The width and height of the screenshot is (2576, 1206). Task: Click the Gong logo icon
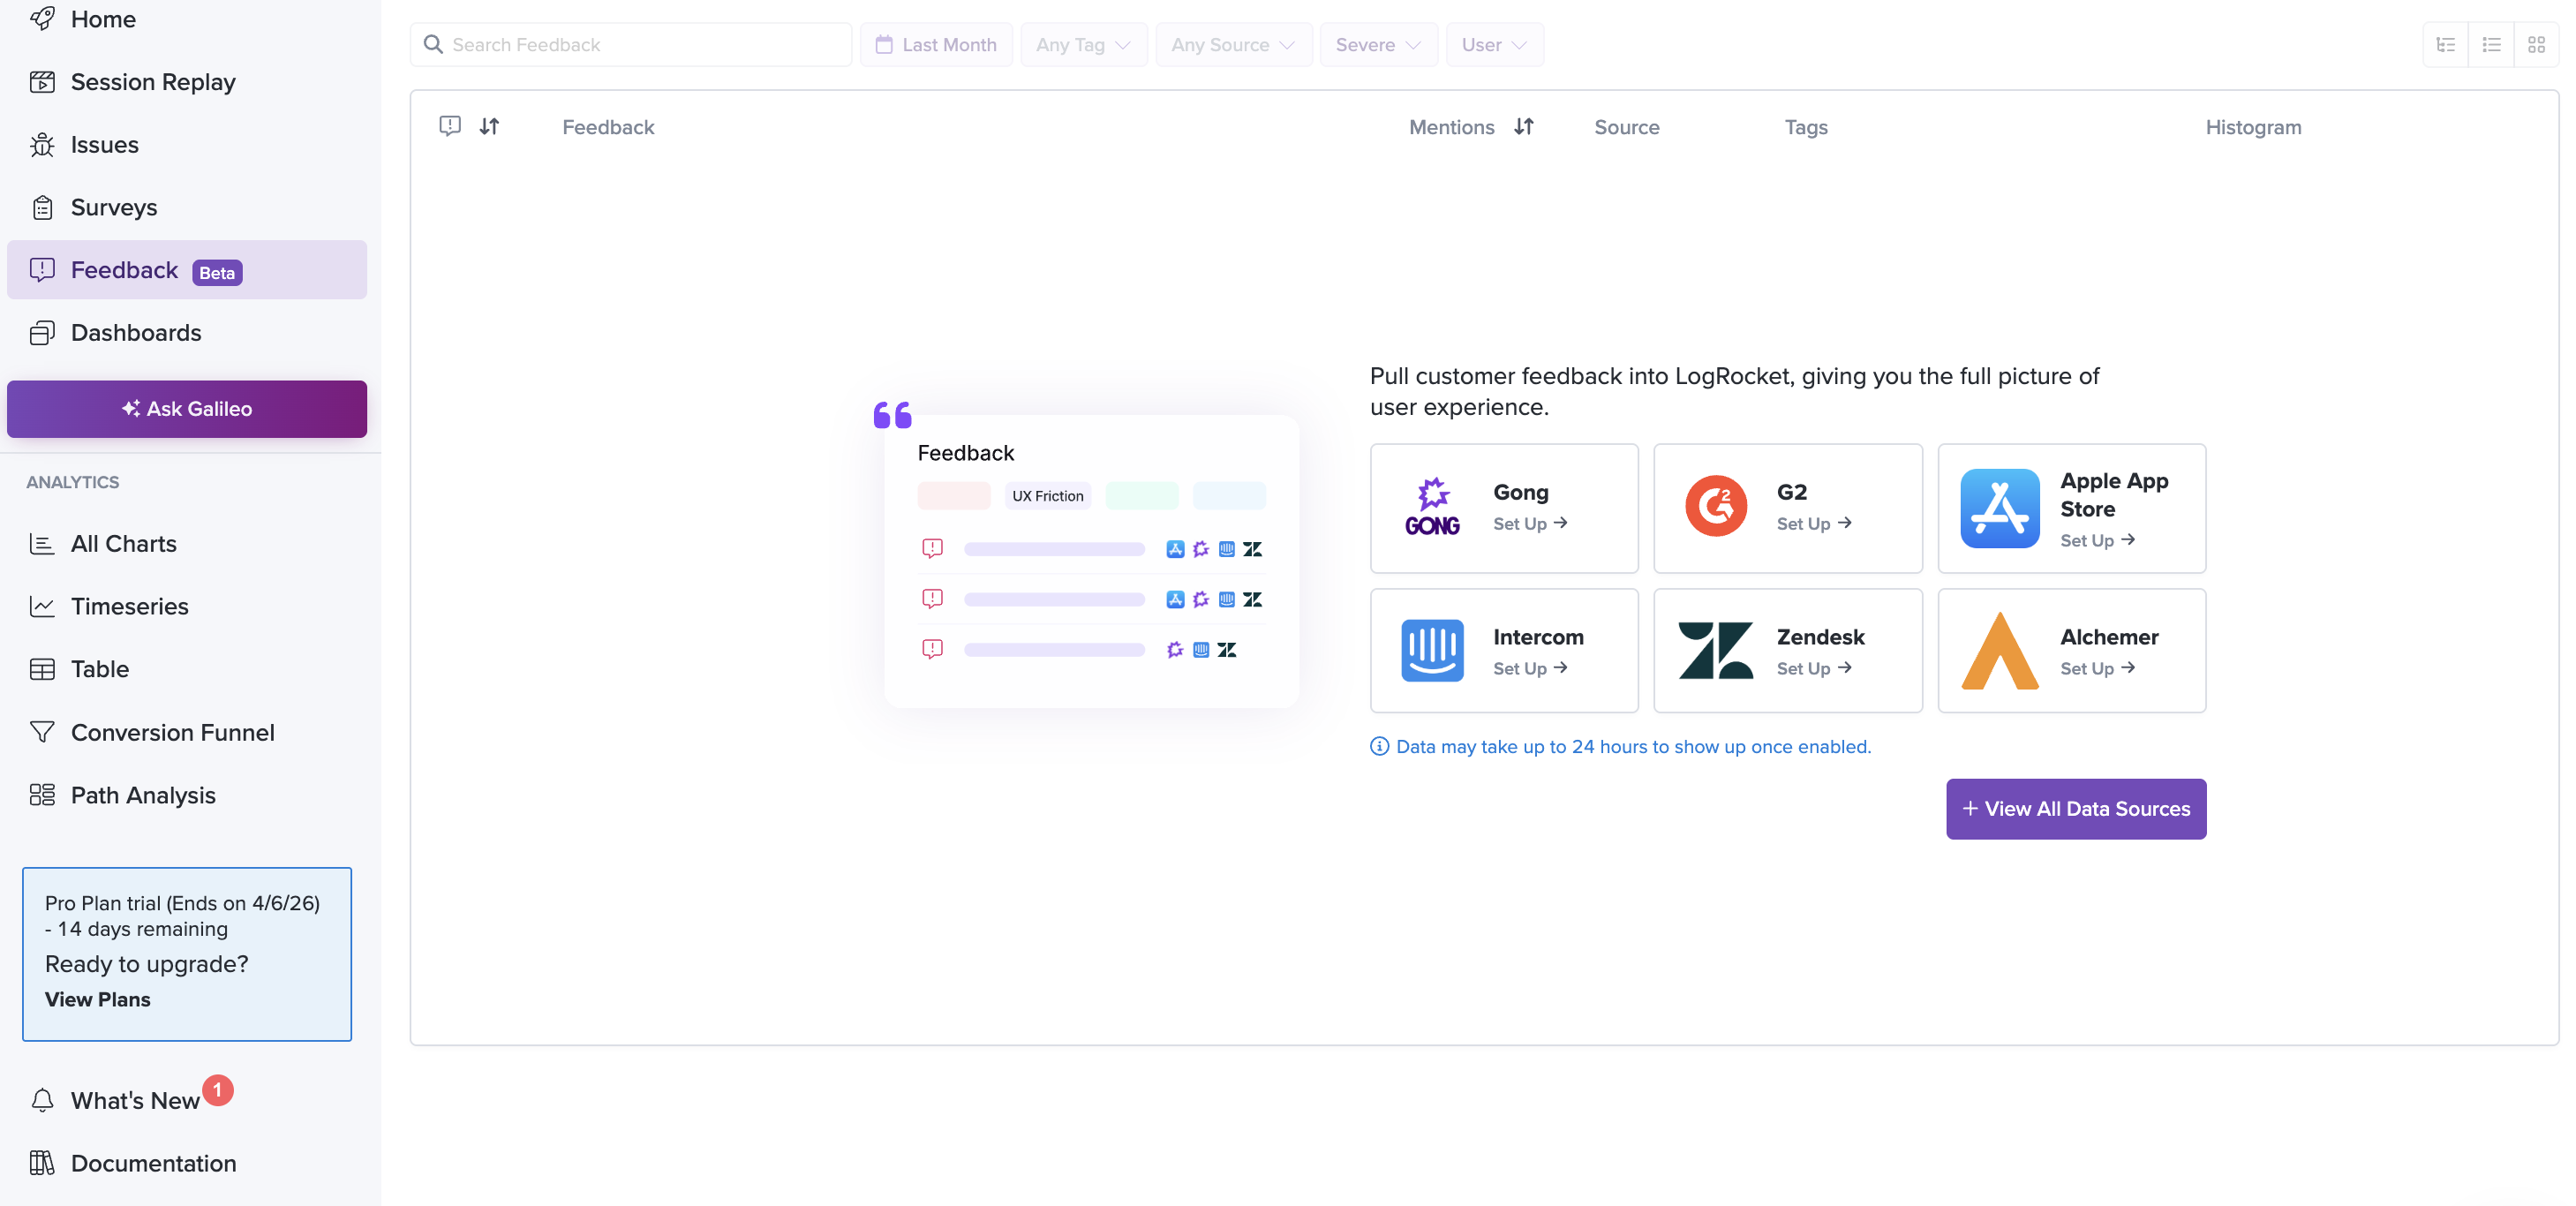[x=1432, y=507]
